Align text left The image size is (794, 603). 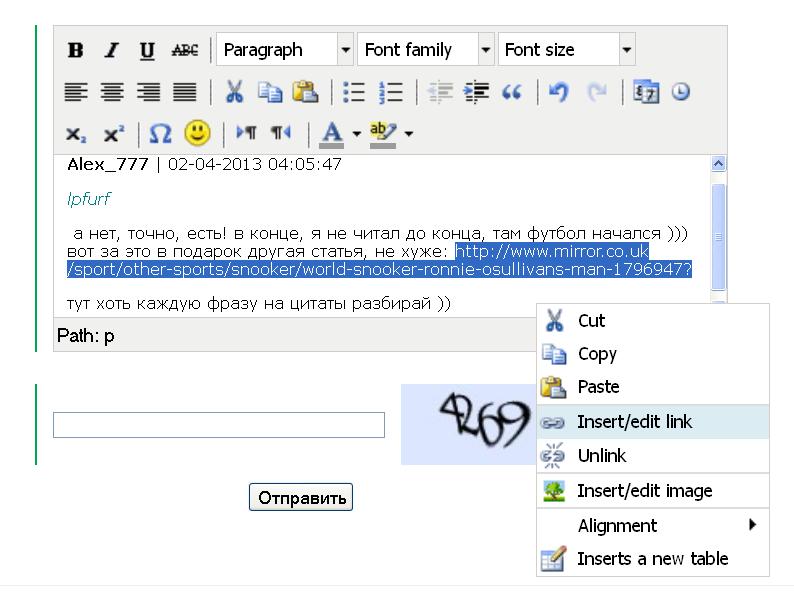tap(76, 92)
